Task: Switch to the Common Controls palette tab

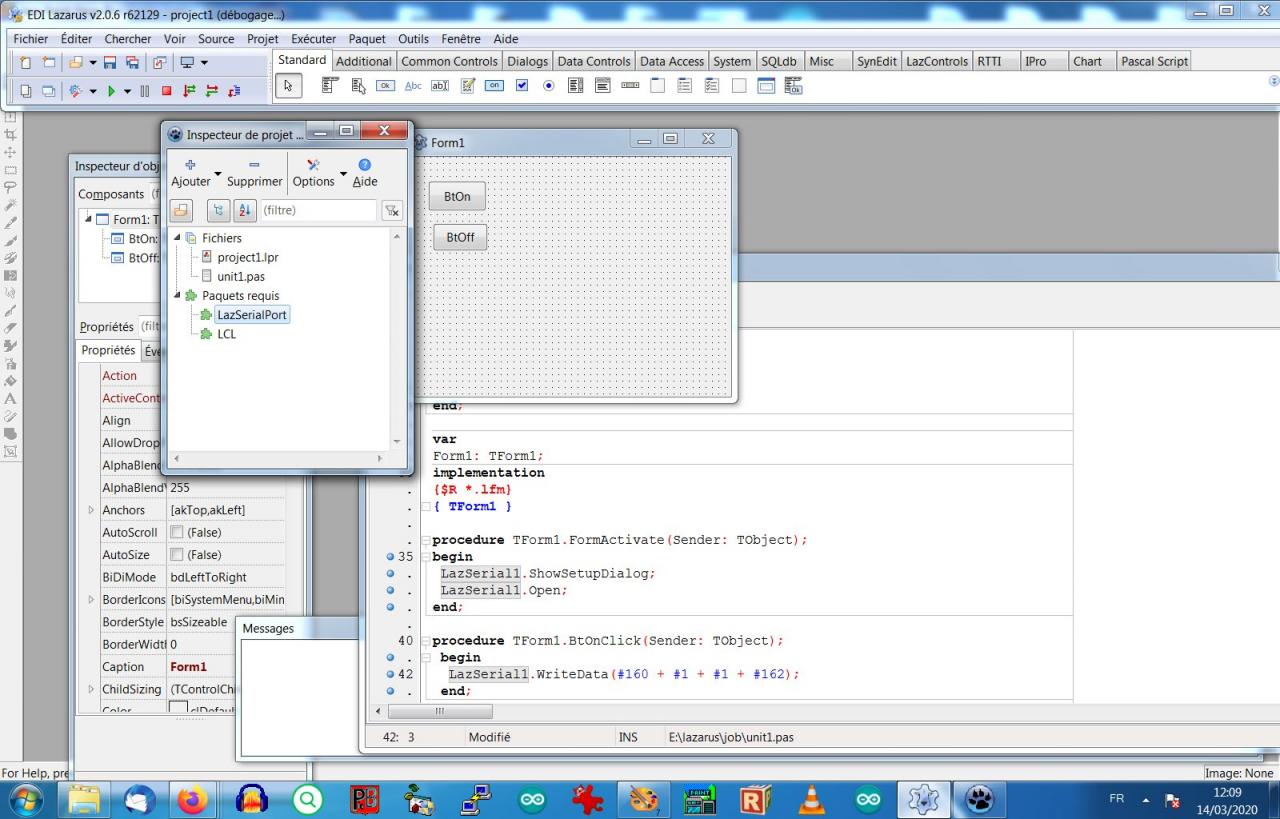Action: [449, 61]
